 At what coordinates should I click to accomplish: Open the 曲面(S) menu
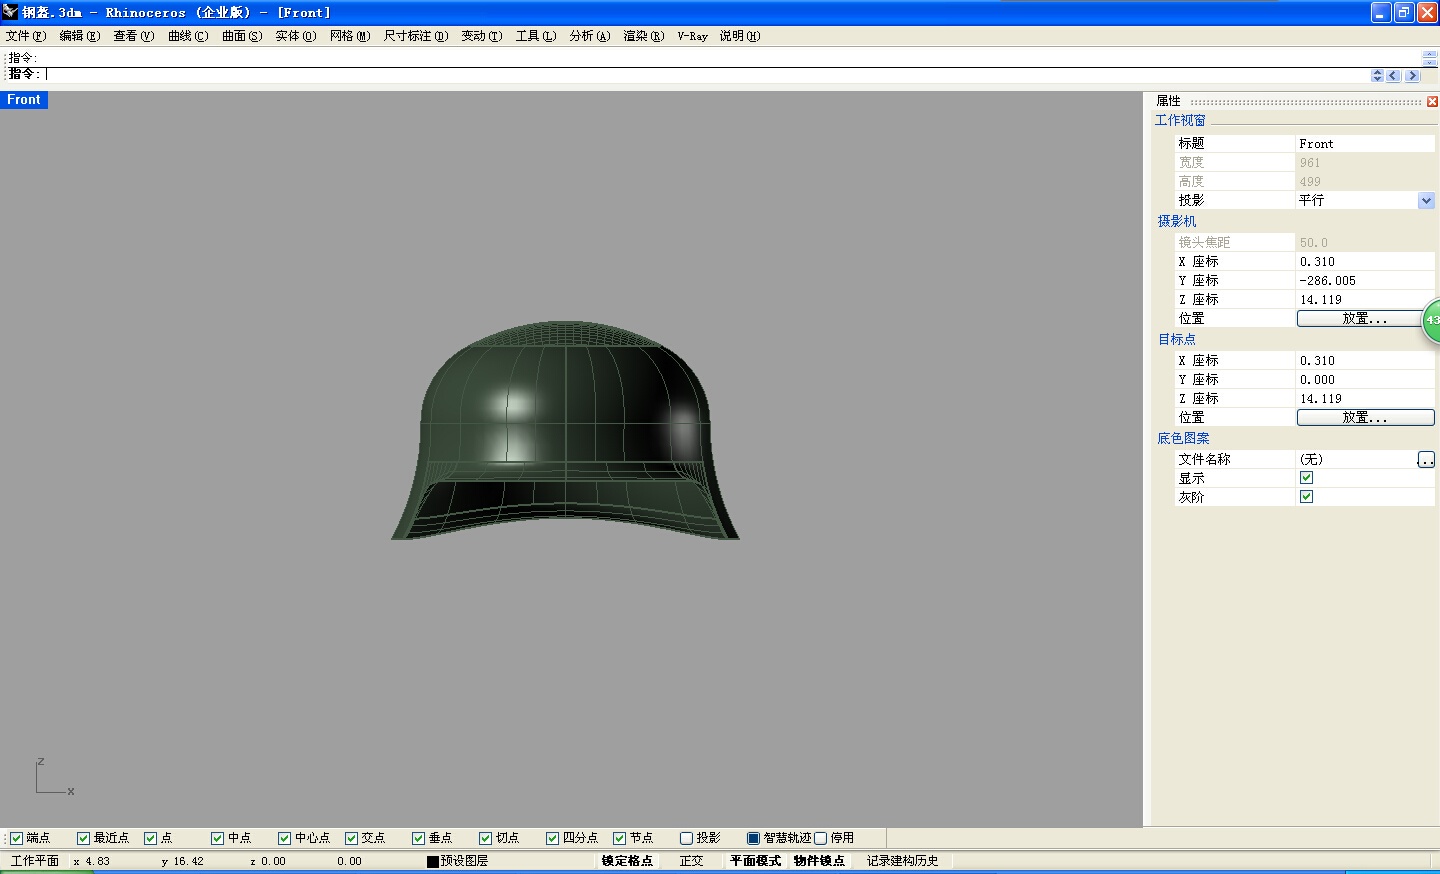point(242,36)
